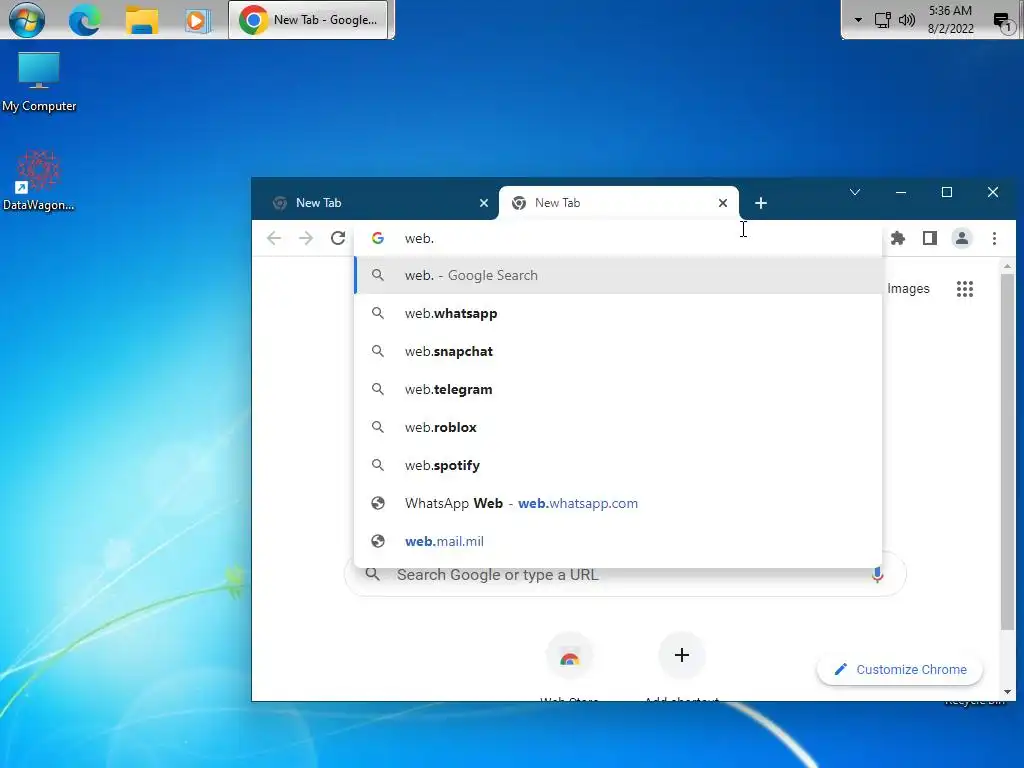This screenshot has height=768, width=1024.
Task: Select the DataWagon desktop shortcut
Action: click(x=39, y=181)
